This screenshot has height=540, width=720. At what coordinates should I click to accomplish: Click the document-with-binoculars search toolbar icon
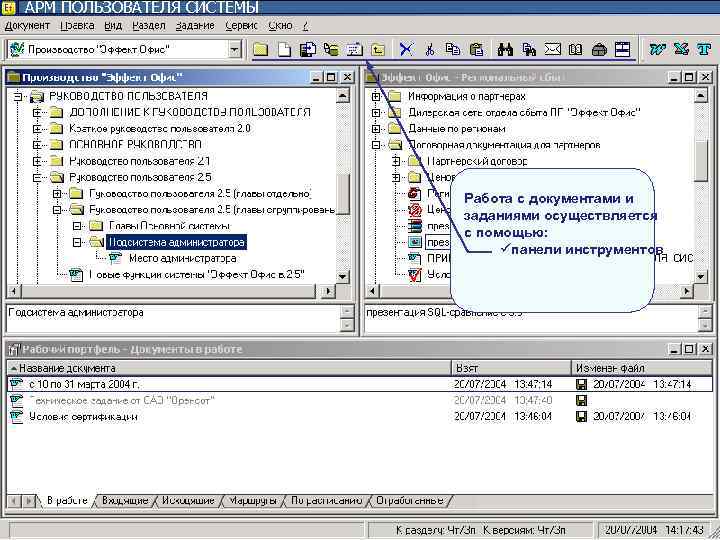[x=529, y=49]
